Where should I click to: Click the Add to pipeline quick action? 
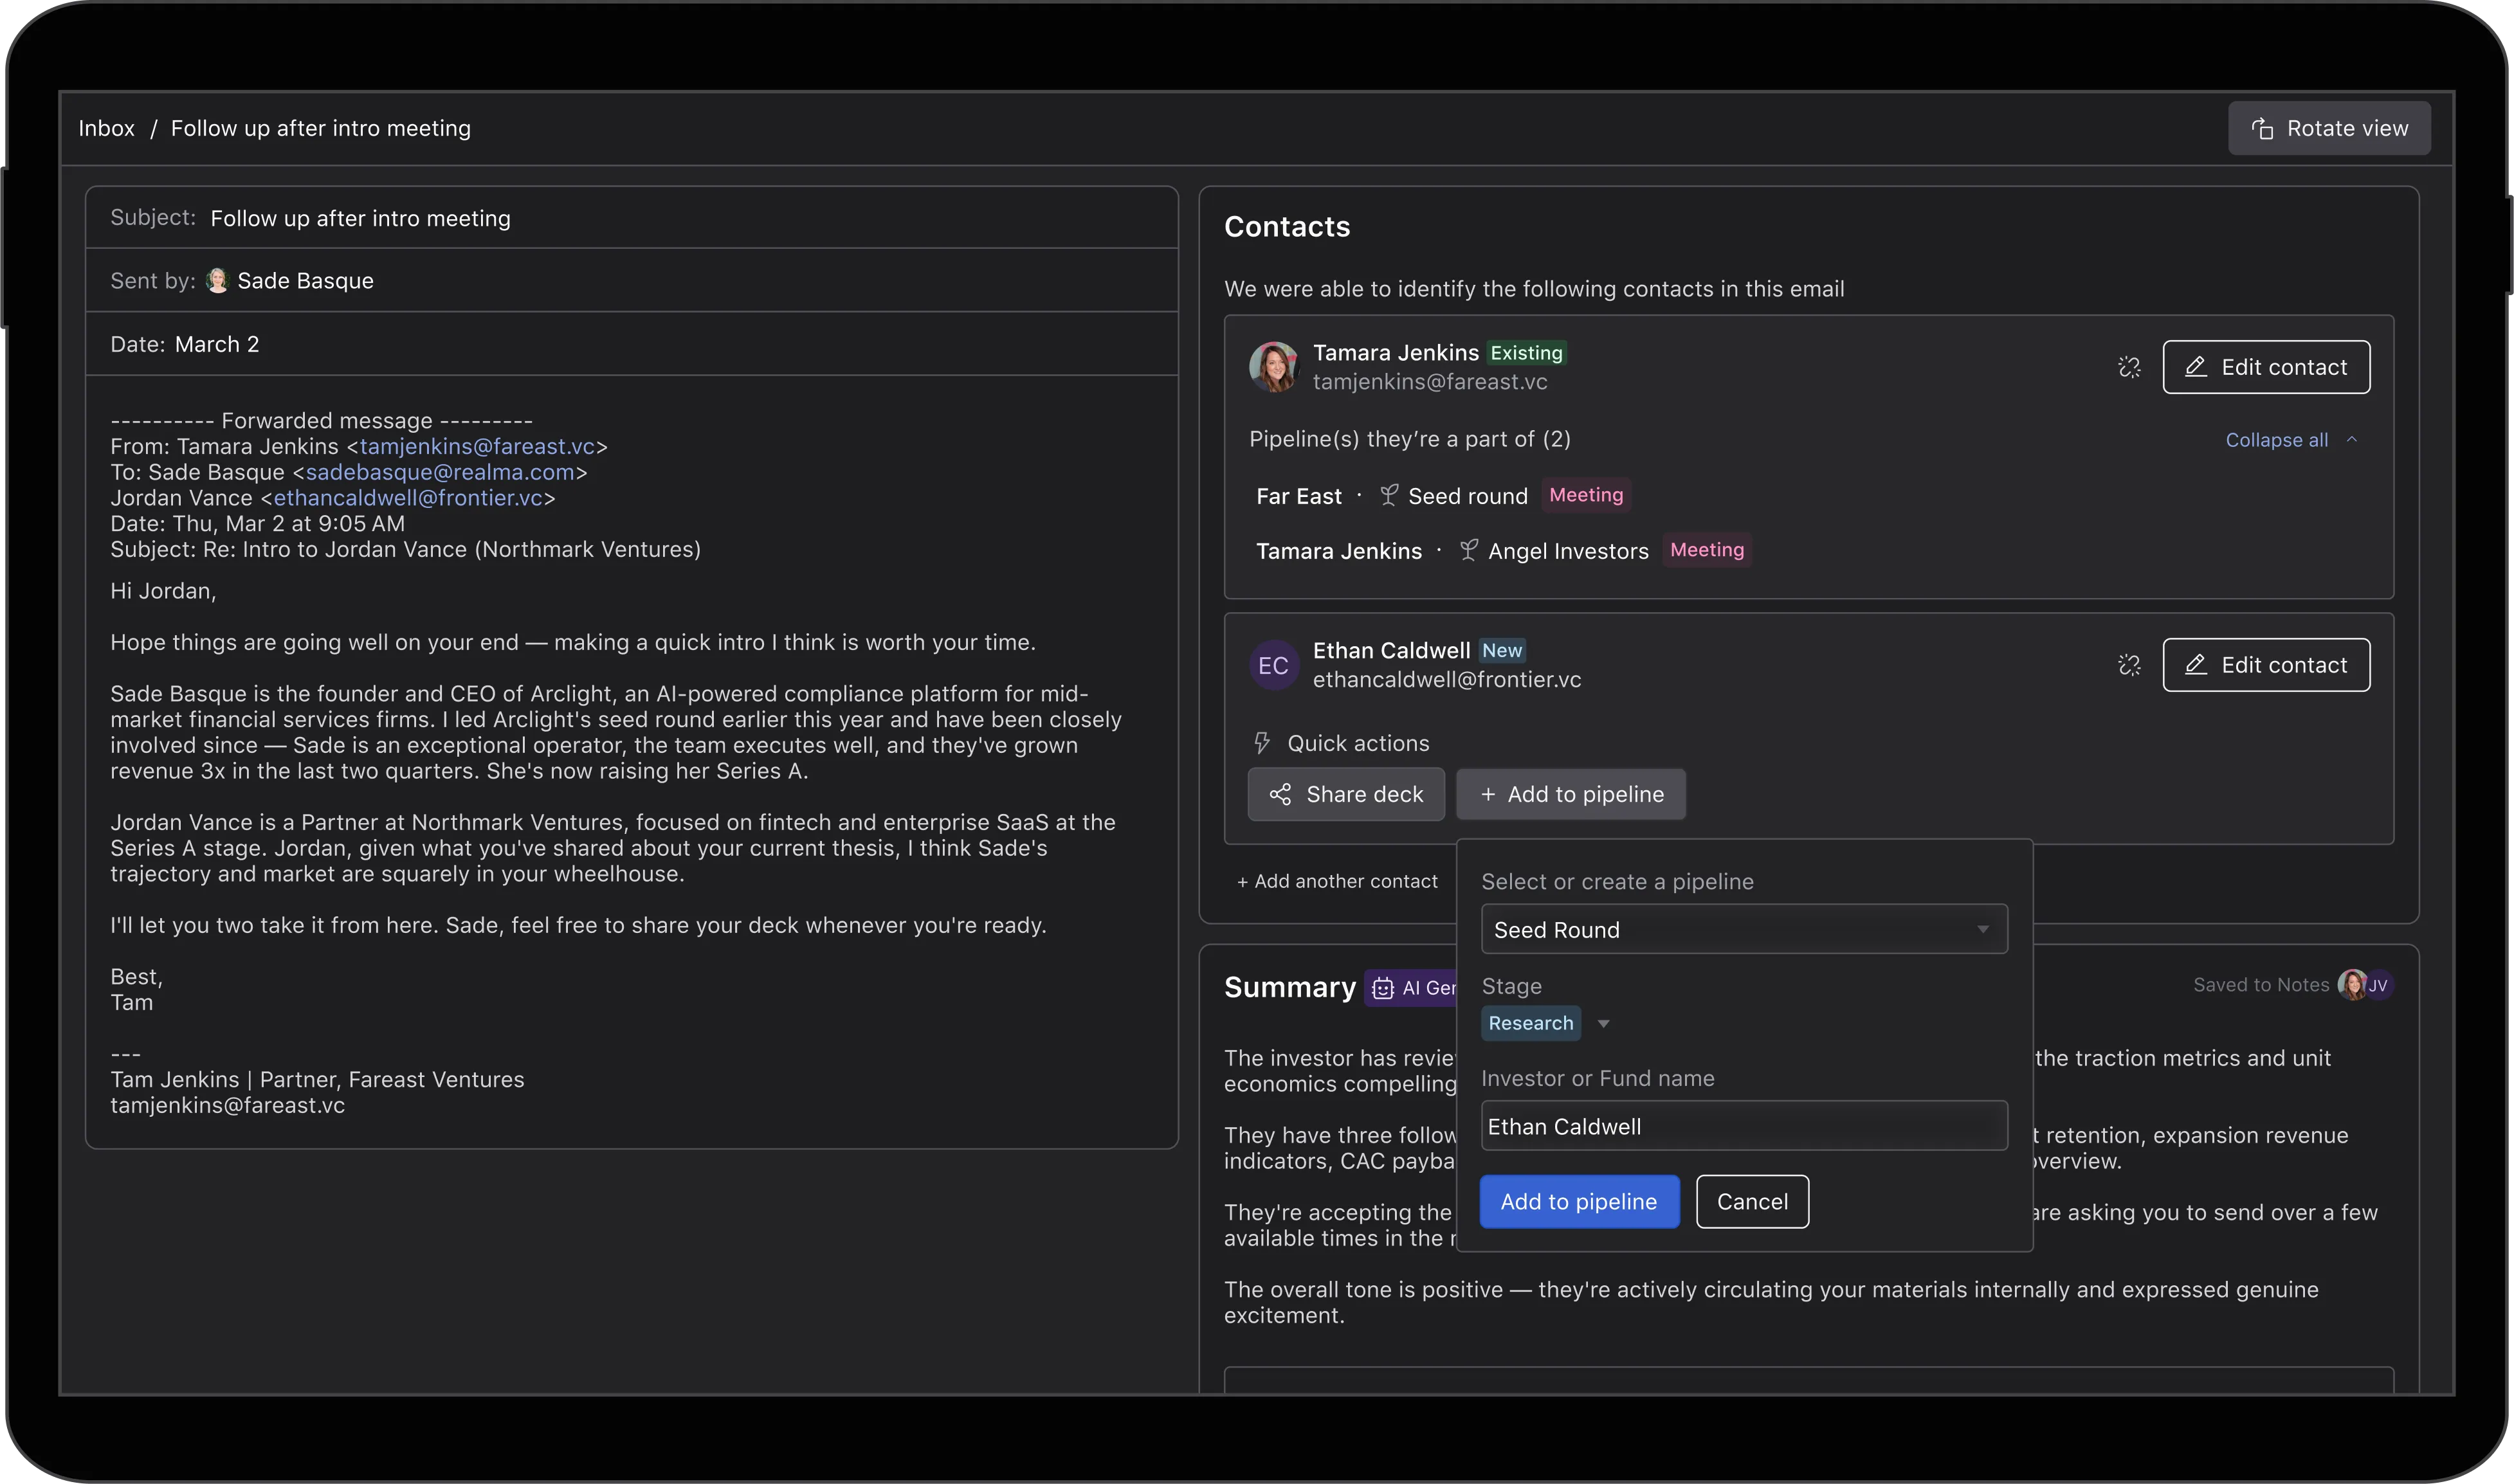pyautogui.click(x=1571, y=794)
